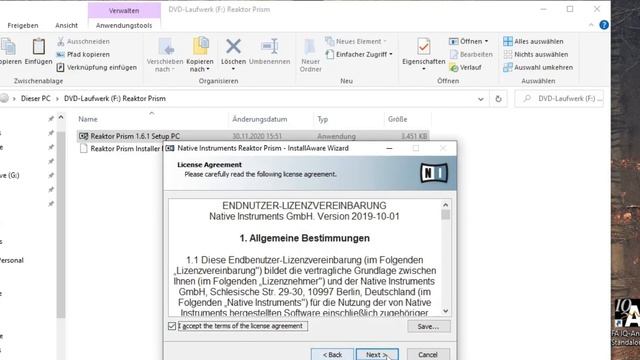Click the Kopieren icon at the ribbon's left
Viewport: 640px width, 360px height.
pyautogui.click(x=8, y=47)
